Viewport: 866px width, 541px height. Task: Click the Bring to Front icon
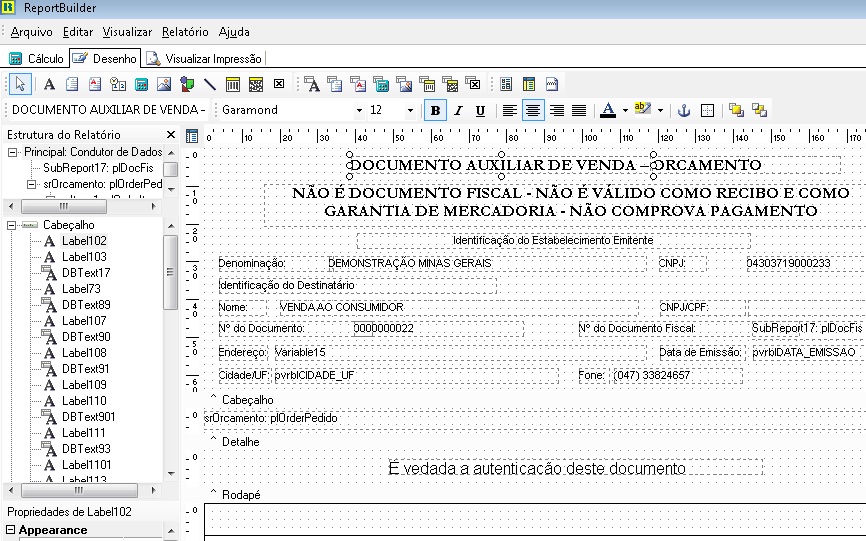point(736,110)
